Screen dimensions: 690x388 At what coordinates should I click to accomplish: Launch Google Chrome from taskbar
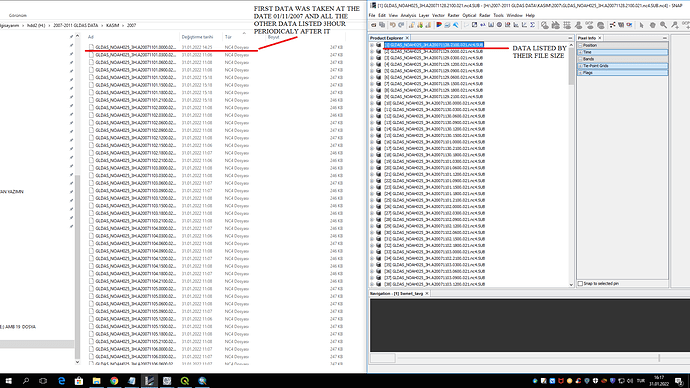[114, 381]
